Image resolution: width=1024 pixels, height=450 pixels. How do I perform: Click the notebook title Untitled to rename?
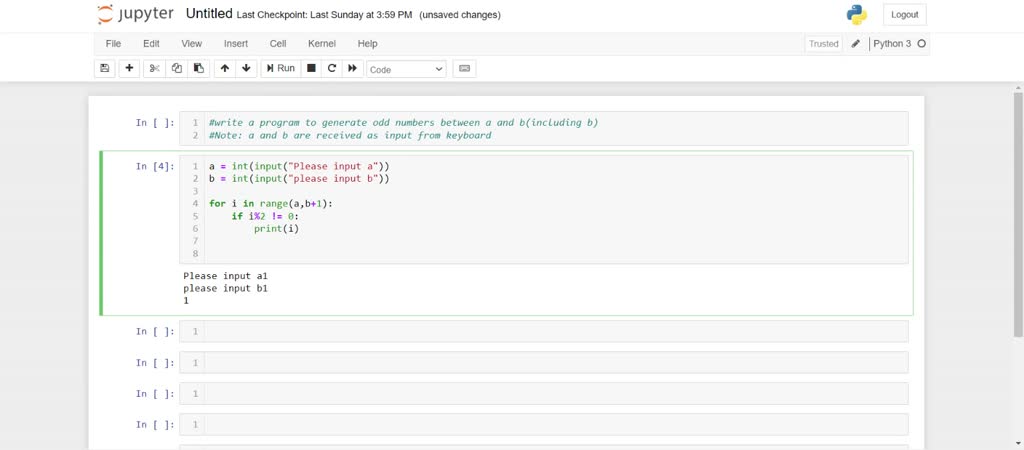pyautogui.click(x=209, y=14)
